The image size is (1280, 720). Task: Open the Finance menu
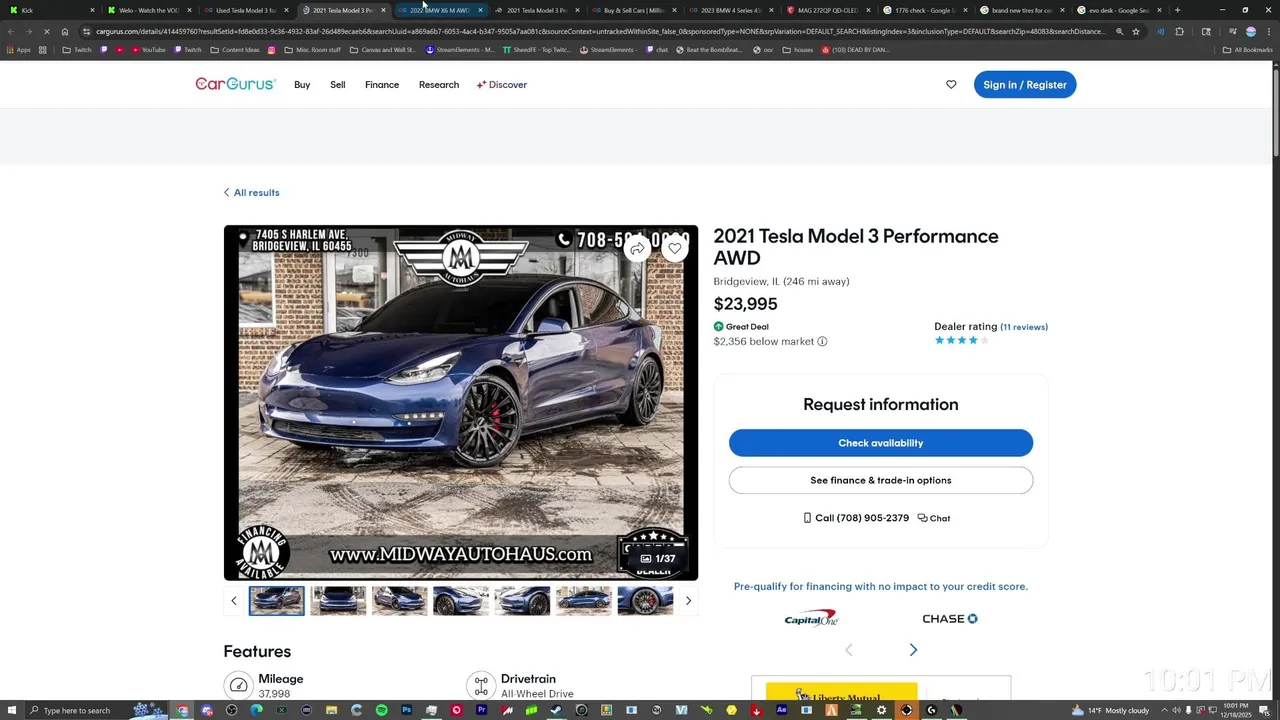point(382,85)
